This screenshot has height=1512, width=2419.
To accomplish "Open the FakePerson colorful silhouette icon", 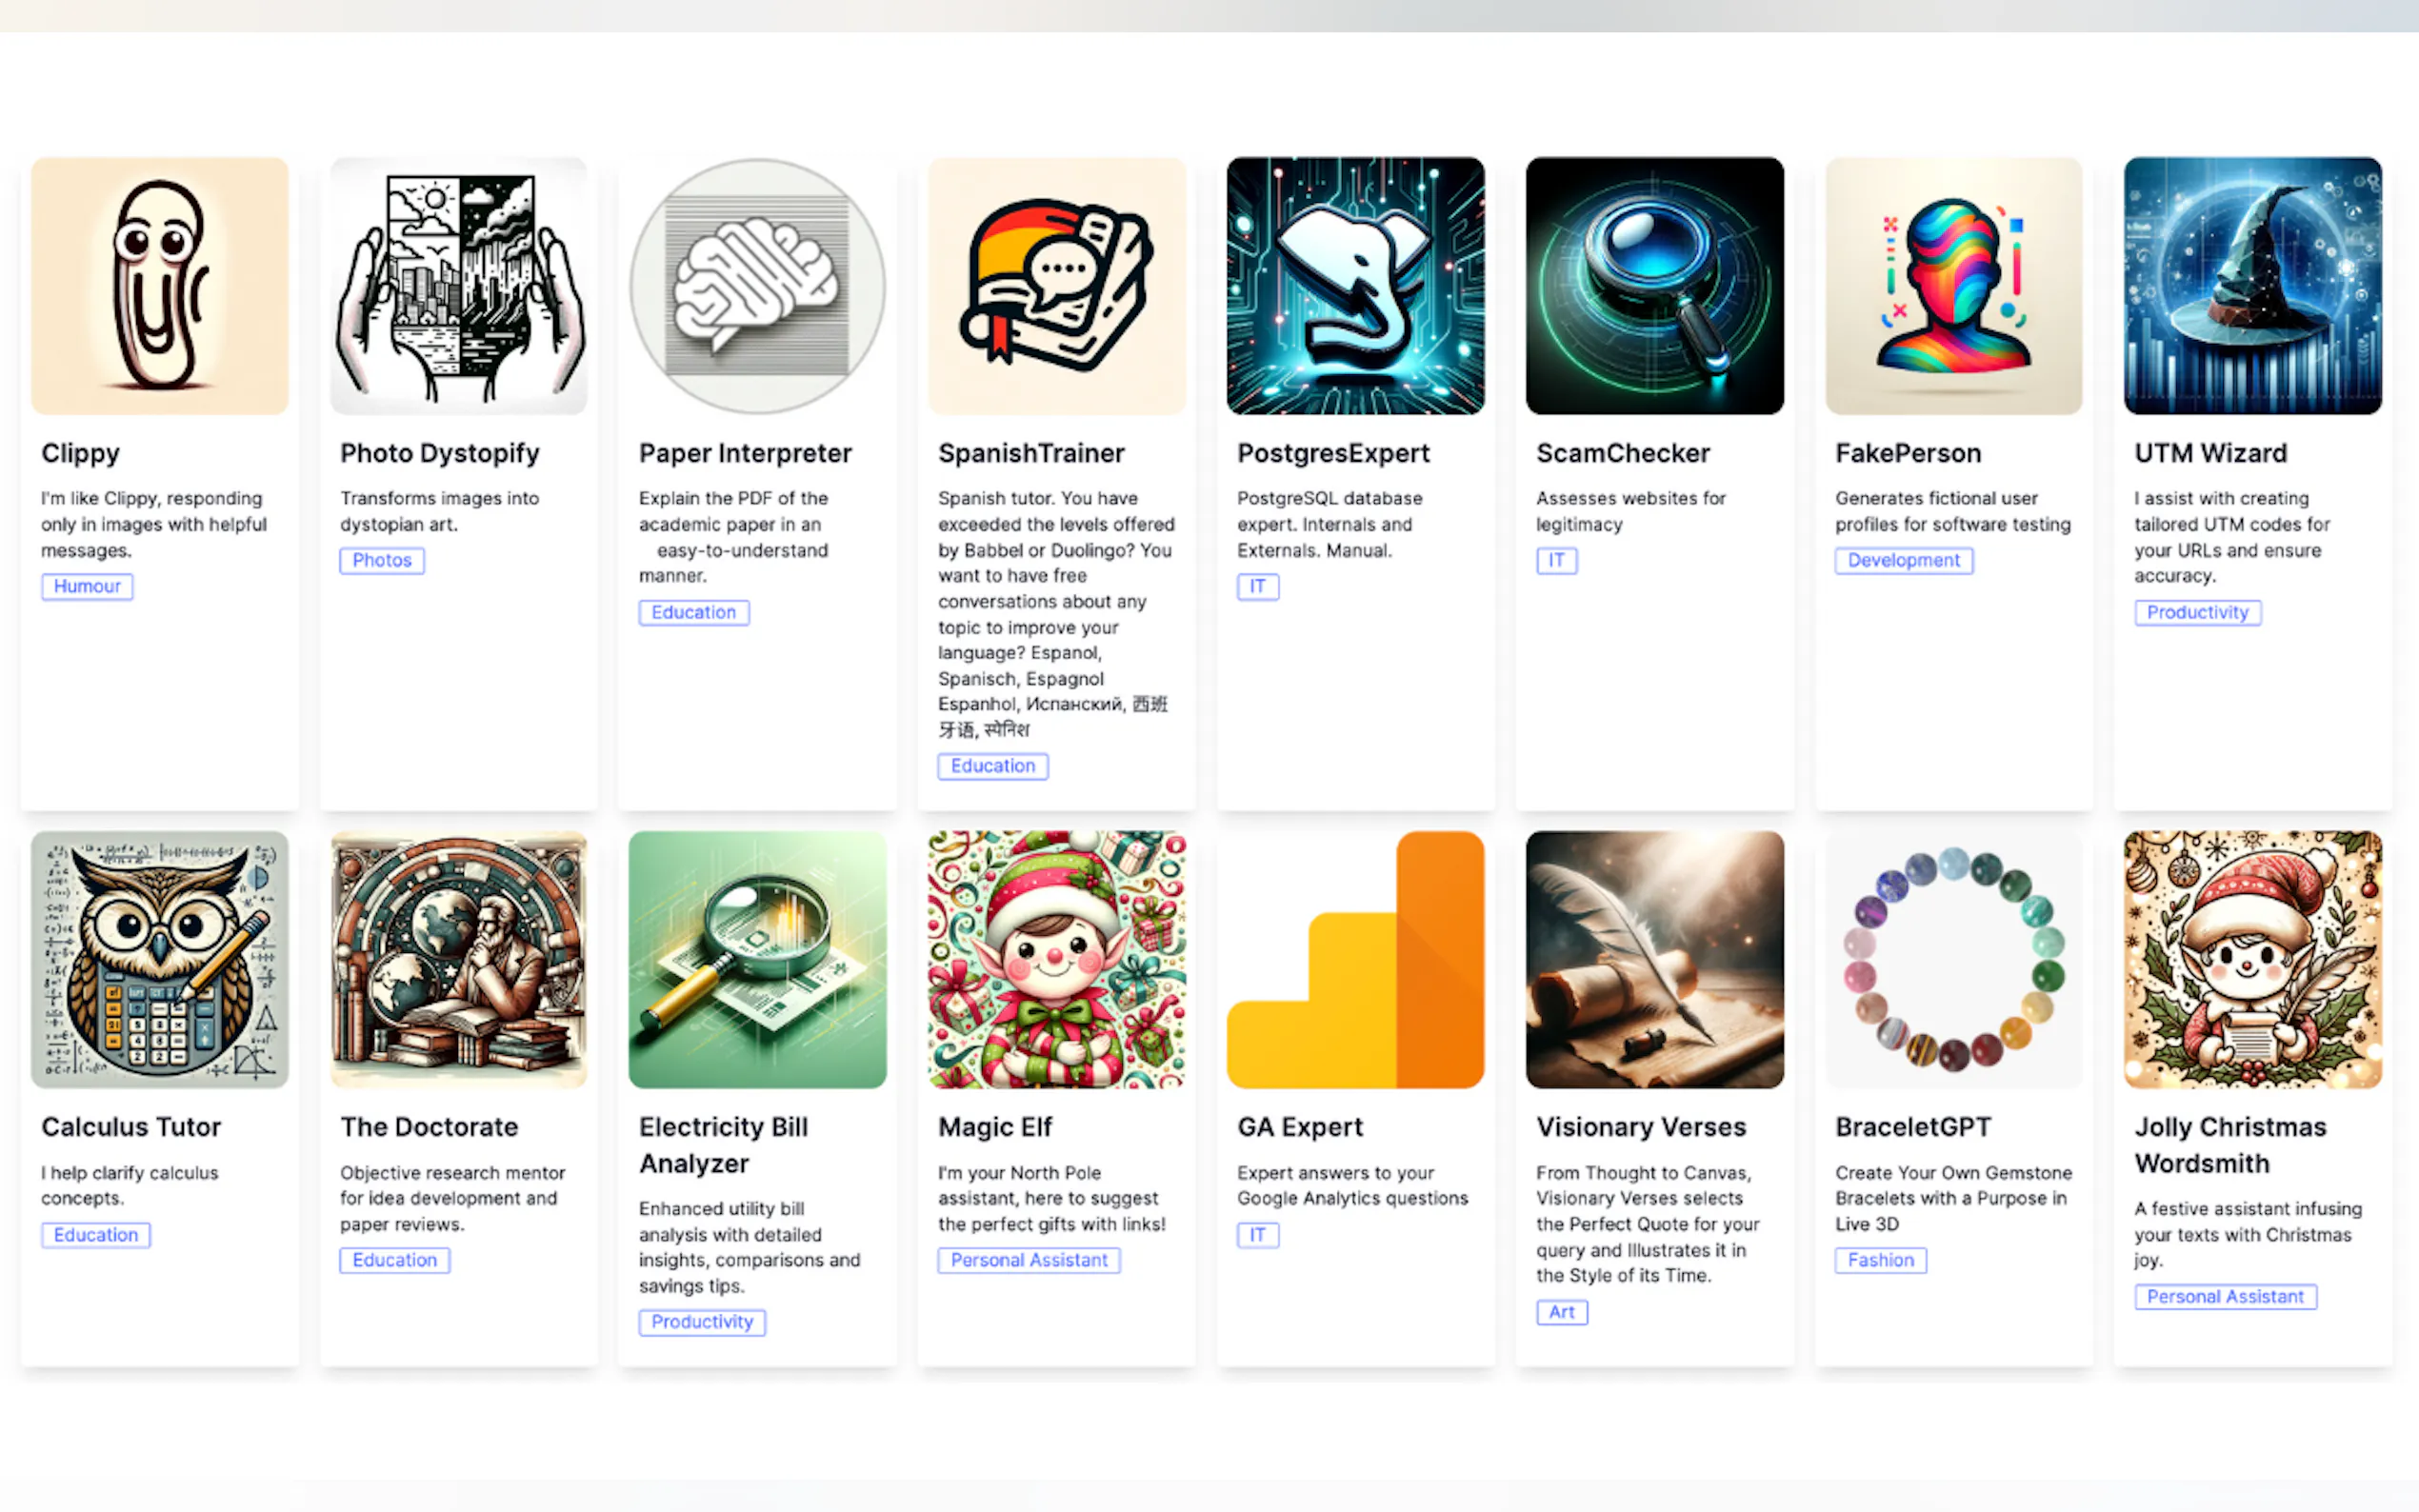I will coord(1953,286).
